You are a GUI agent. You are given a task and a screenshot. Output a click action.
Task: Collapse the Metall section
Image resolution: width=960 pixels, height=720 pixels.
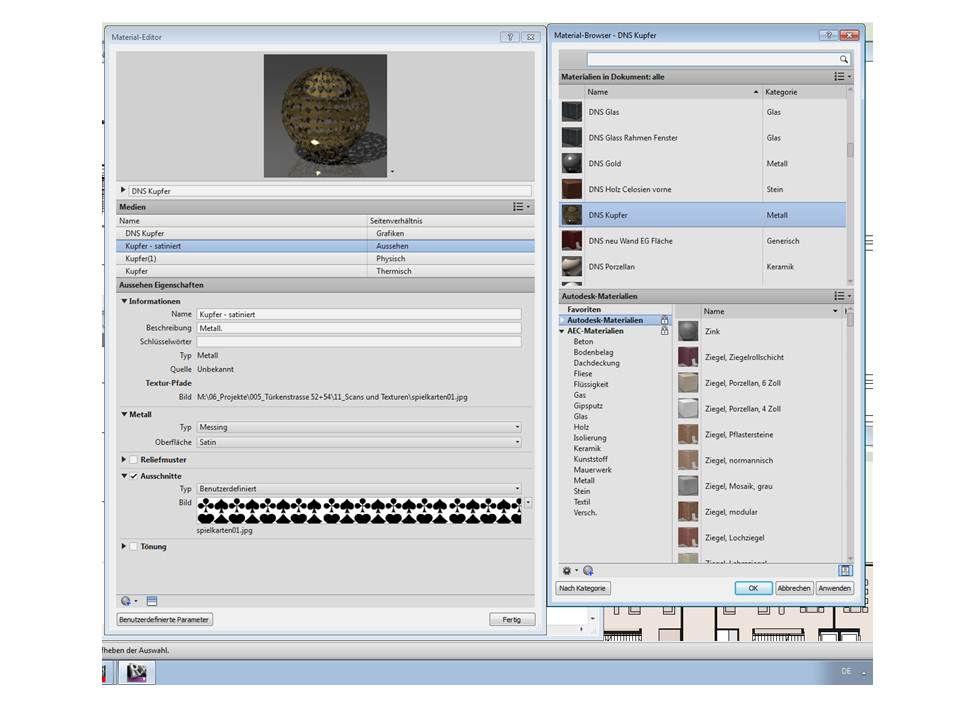click(x=124, y=414)
